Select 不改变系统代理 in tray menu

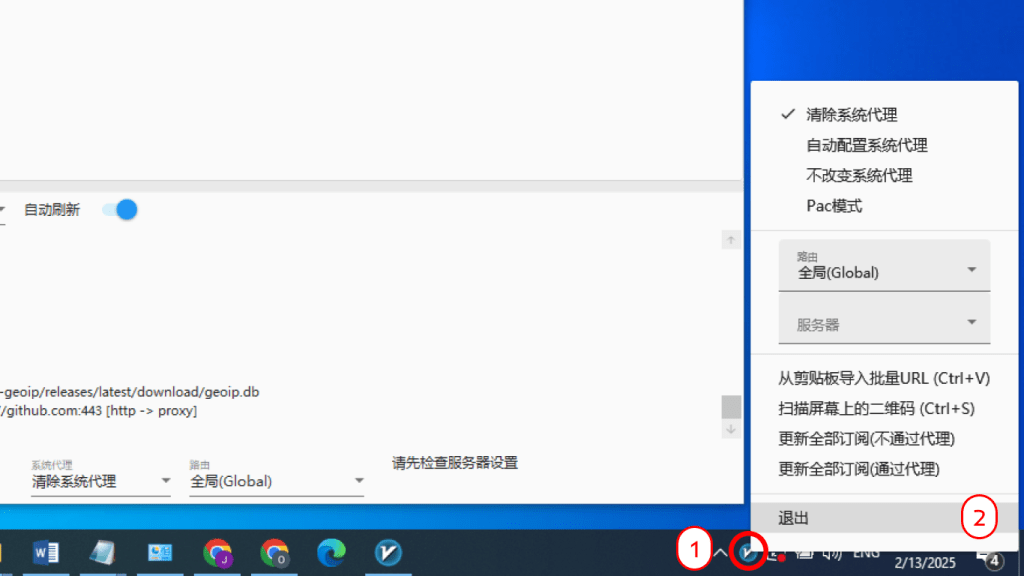coord(859,175)
